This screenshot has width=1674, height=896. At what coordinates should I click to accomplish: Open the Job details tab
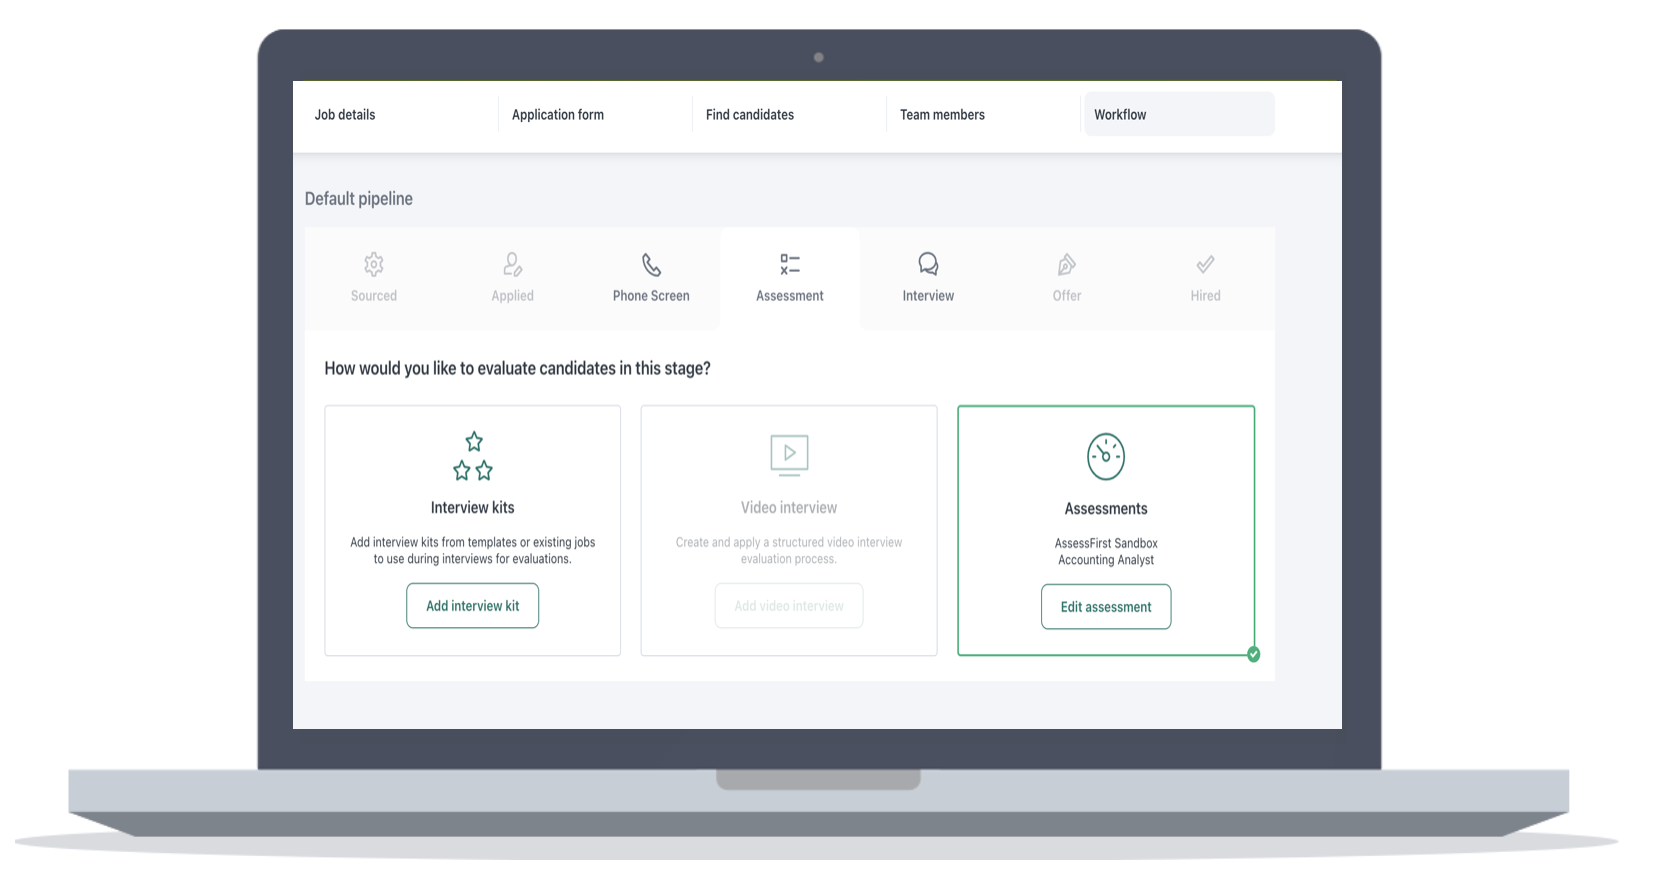point(345,115)
